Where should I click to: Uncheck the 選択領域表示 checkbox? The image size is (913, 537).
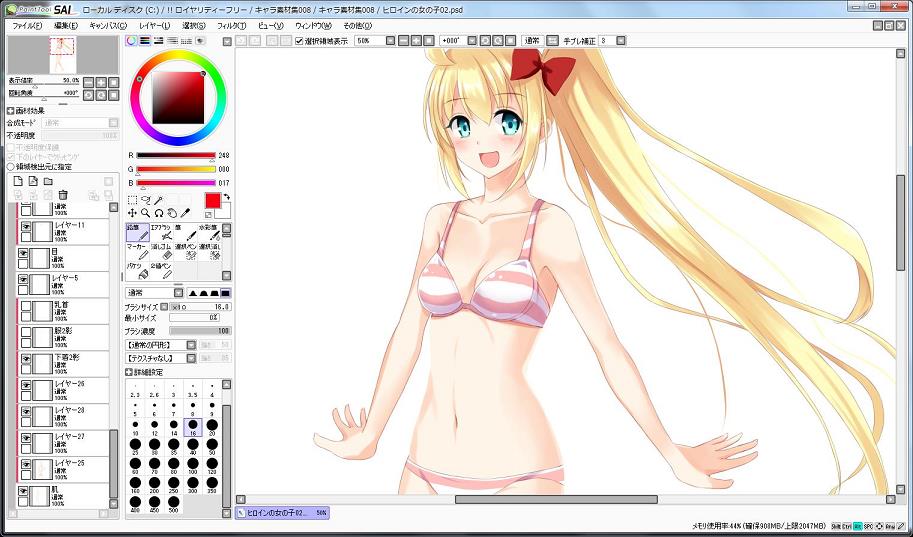[x=299, y=41]
